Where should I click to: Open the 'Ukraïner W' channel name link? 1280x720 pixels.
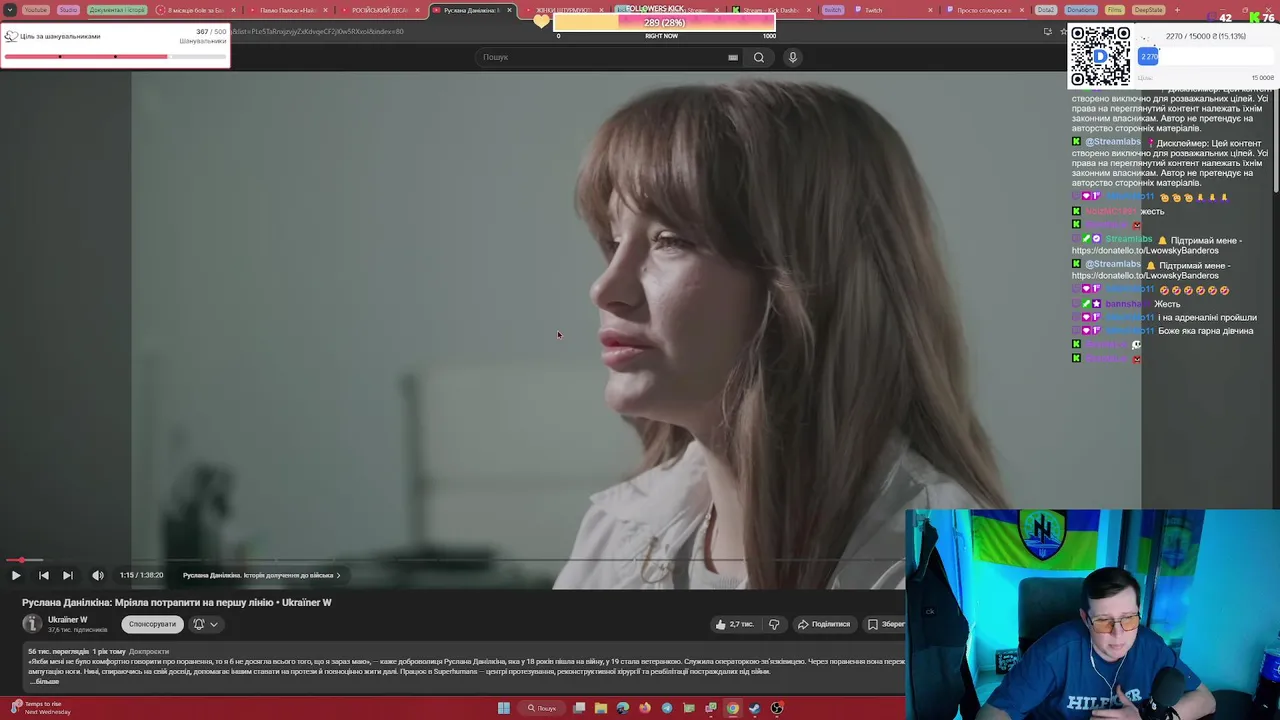coord(68,620)
